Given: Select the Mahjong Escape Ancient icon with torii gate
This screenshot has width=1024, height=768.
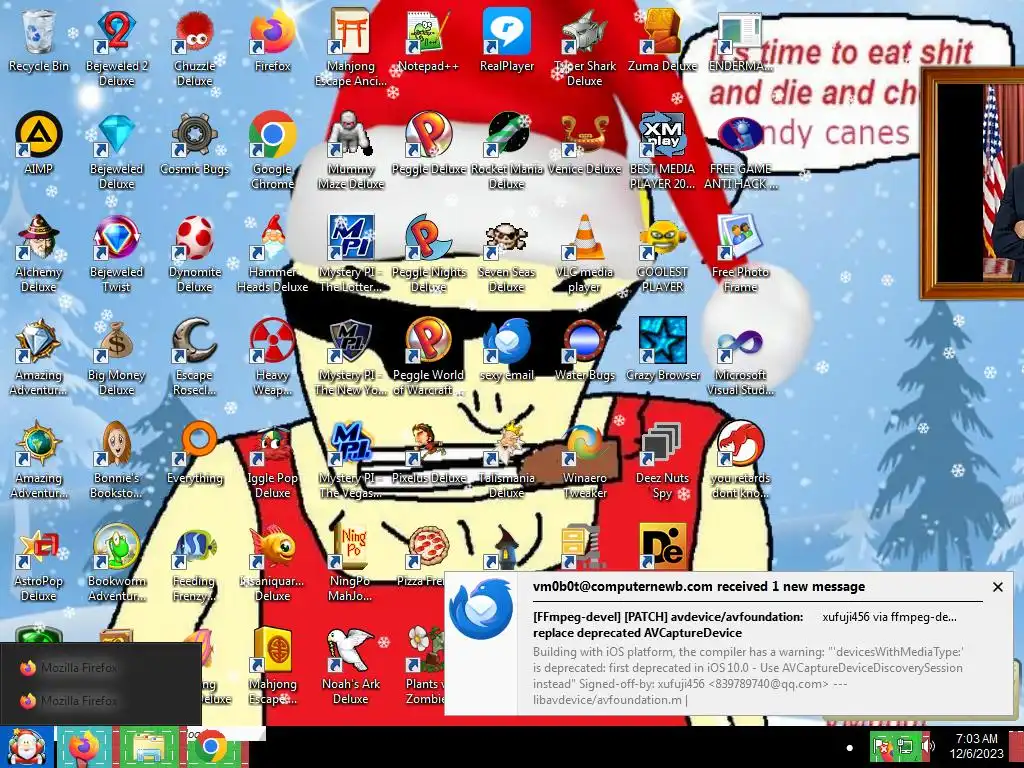Looking at the screenshot, I should click(x=351, y=47).
